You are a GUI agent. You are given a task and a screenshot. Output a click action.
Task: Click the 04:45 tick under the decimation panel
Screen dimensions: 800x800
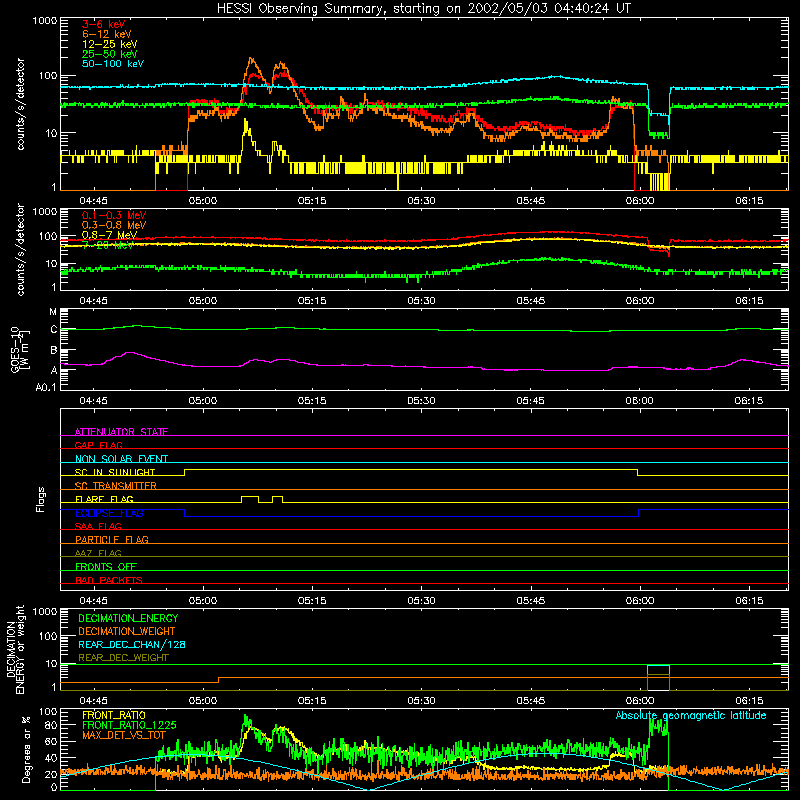(93, 701)
